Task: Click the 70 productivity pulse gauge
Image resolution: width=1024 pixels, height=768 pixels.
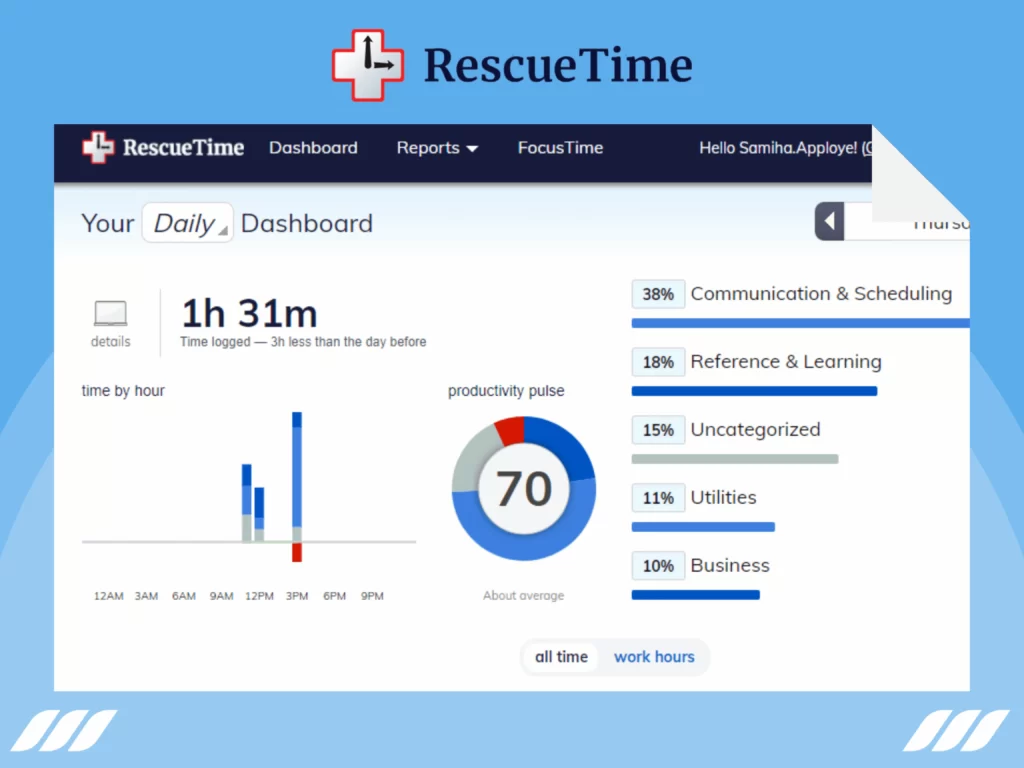Action: tap(522, 488)
